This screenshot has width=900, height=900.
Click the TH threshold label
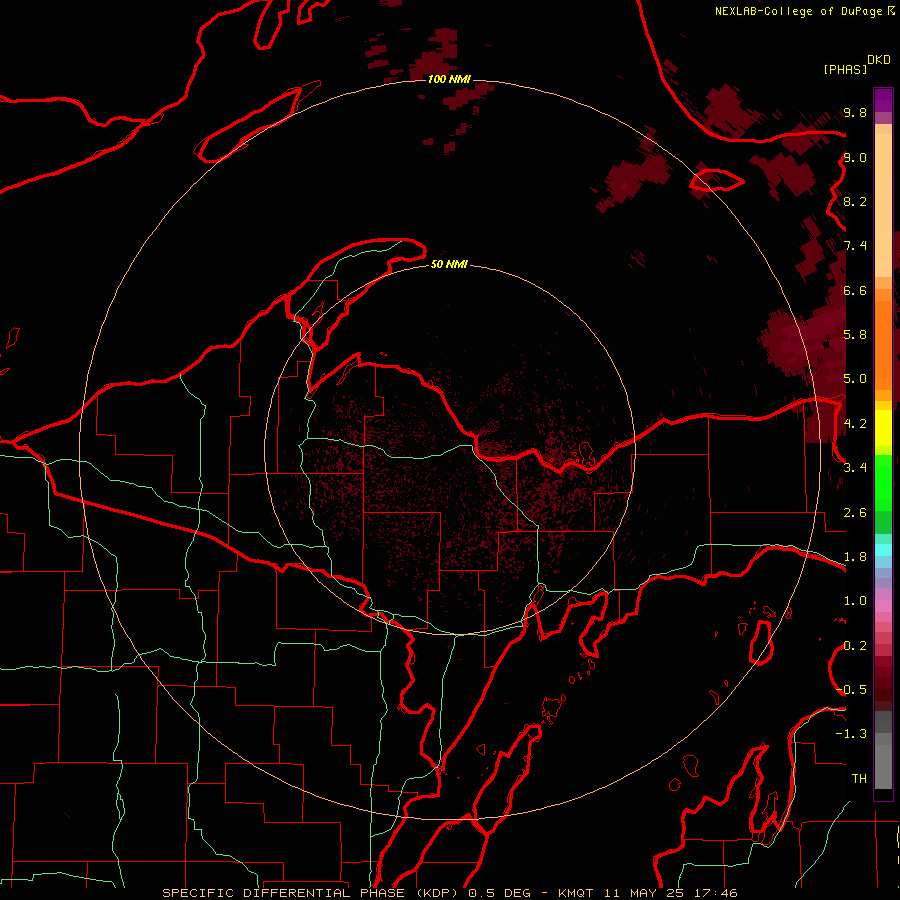pos(859,779)
